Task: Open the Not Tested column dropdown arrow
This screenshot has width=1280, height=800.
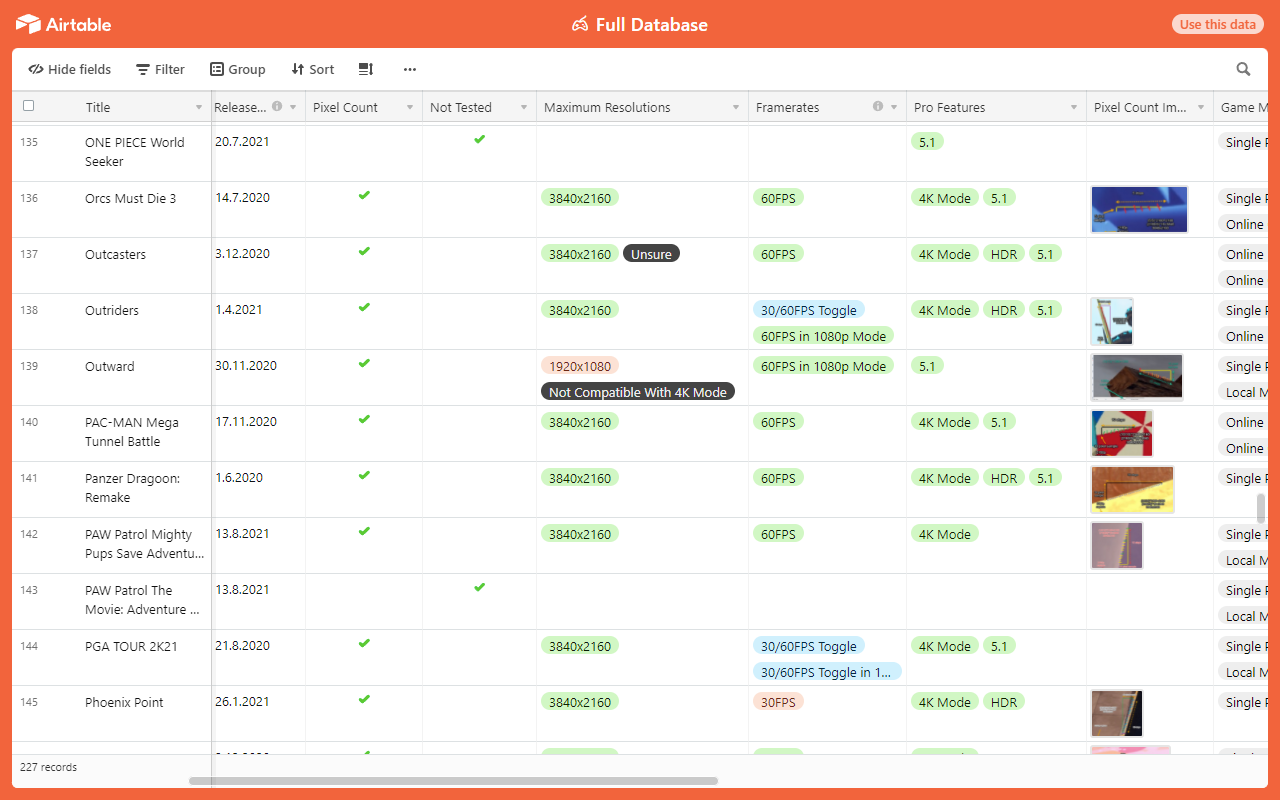Action: tap(524, 107)
